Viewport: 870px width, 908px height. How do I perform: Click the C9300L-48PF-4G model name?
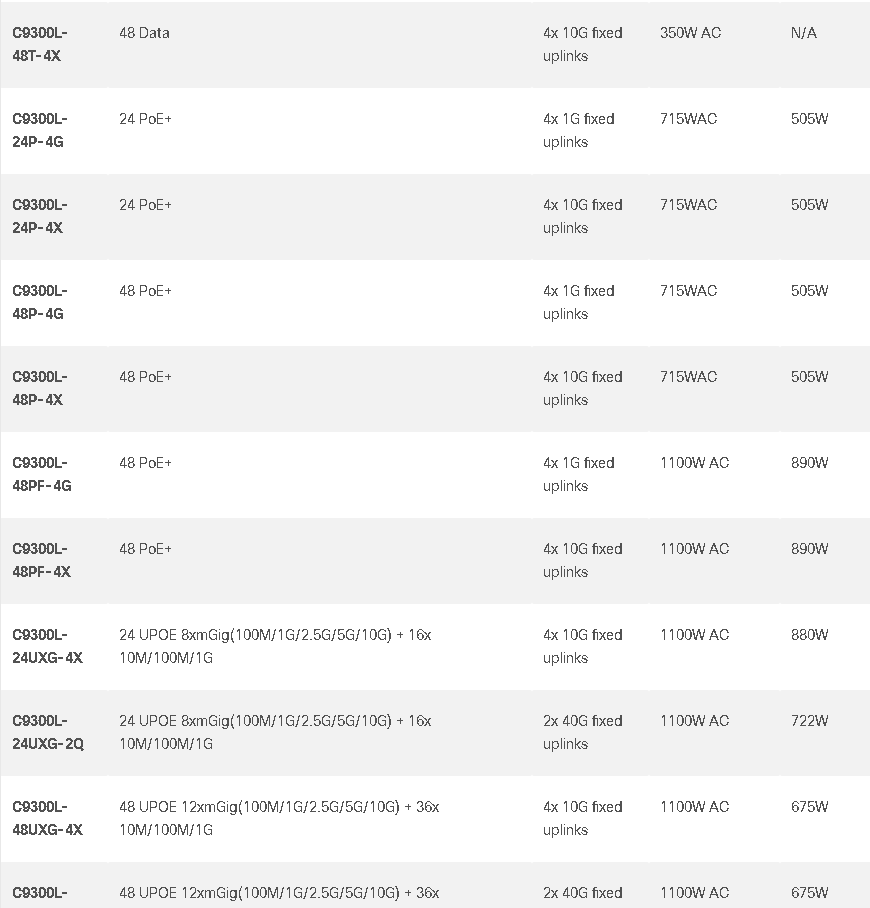pyautogui.click(x=42, y=474)
